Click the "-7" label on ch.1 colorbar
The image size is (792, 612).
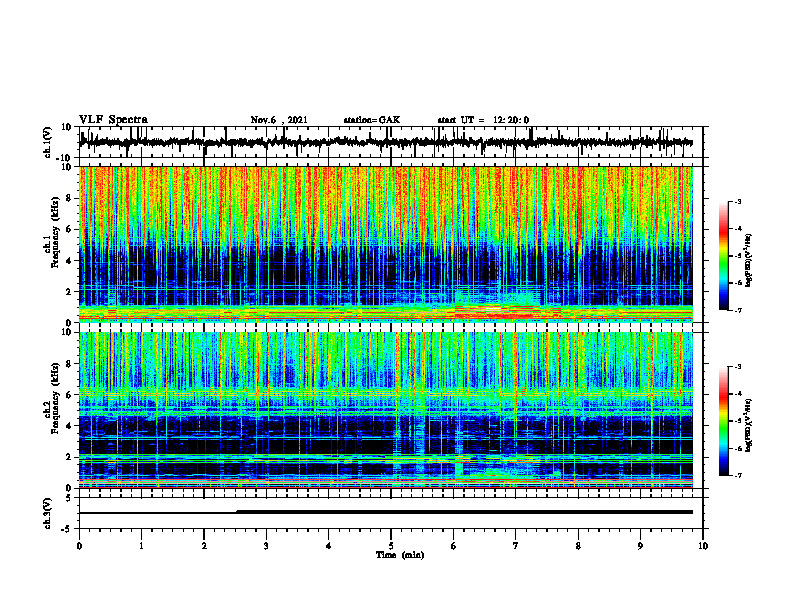pos(737,310)
